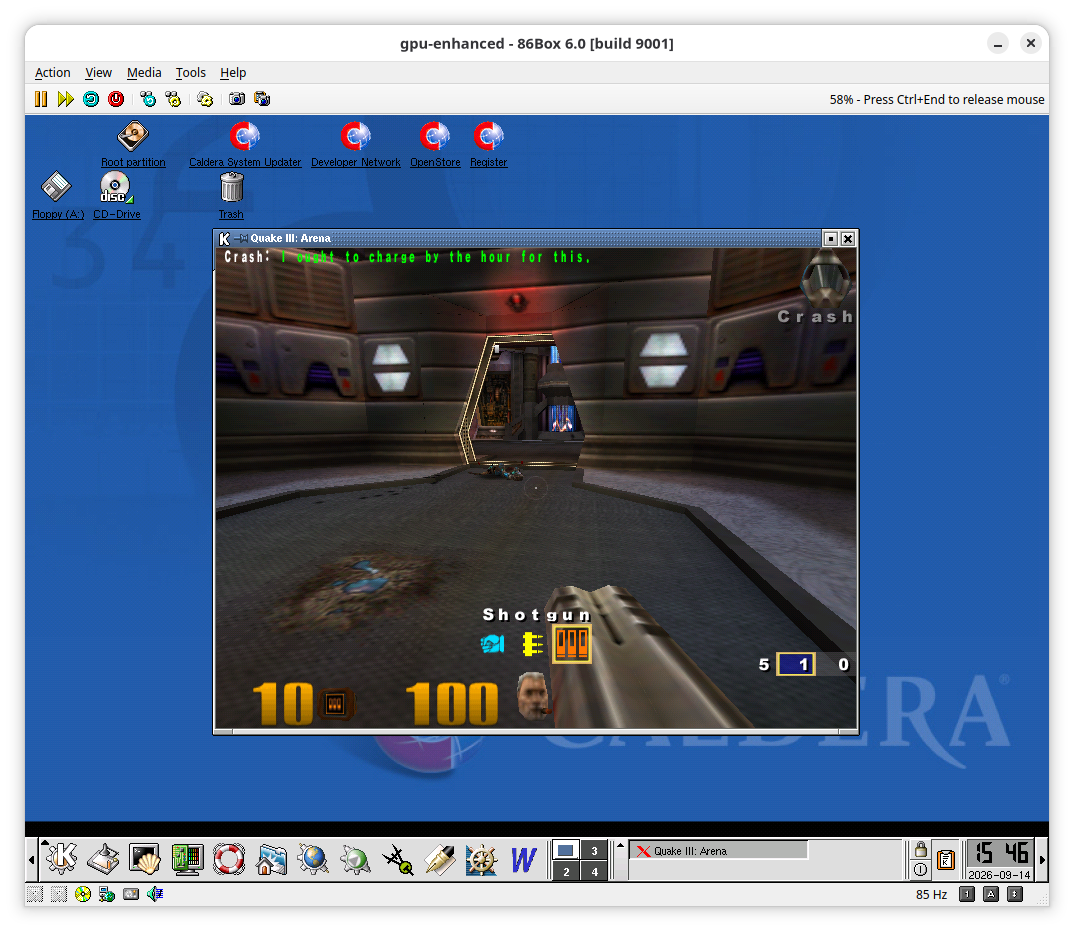Launch the terminal shell icon in the panel
Viewport: 1074px width, 931px height.
click(145, 858)
